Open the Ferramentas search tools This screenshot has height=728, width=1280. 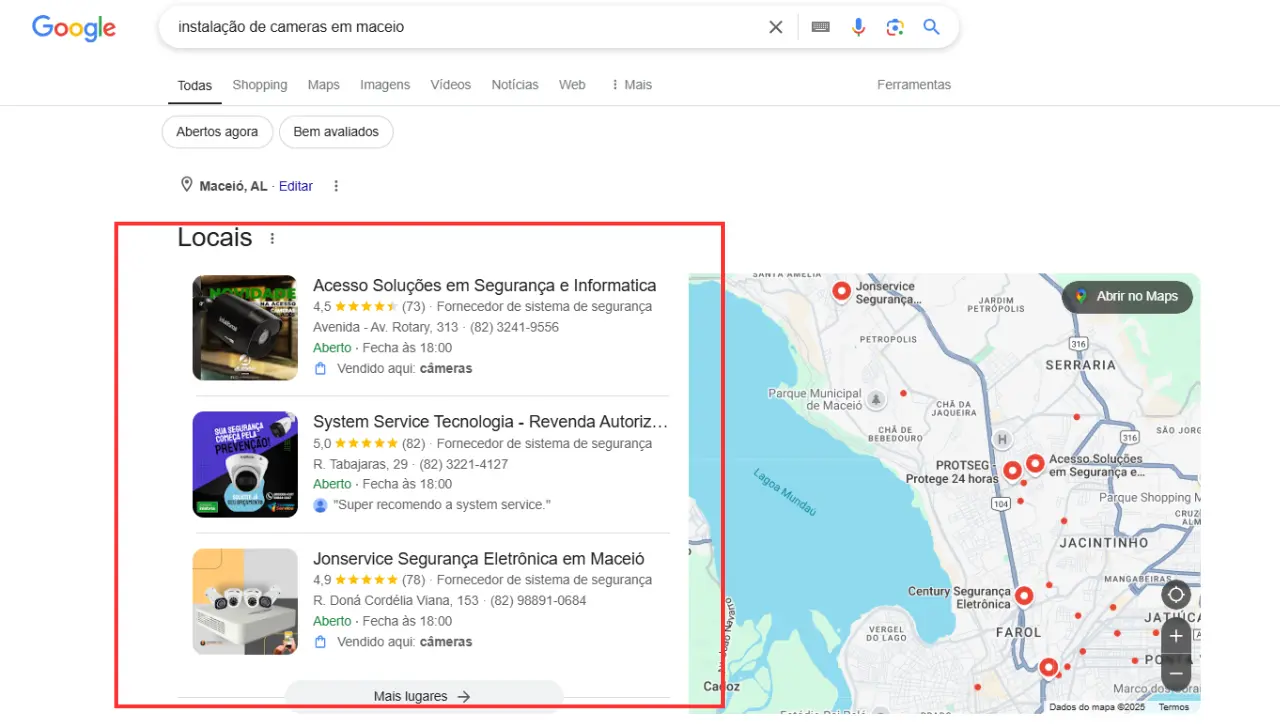[914, 85]
